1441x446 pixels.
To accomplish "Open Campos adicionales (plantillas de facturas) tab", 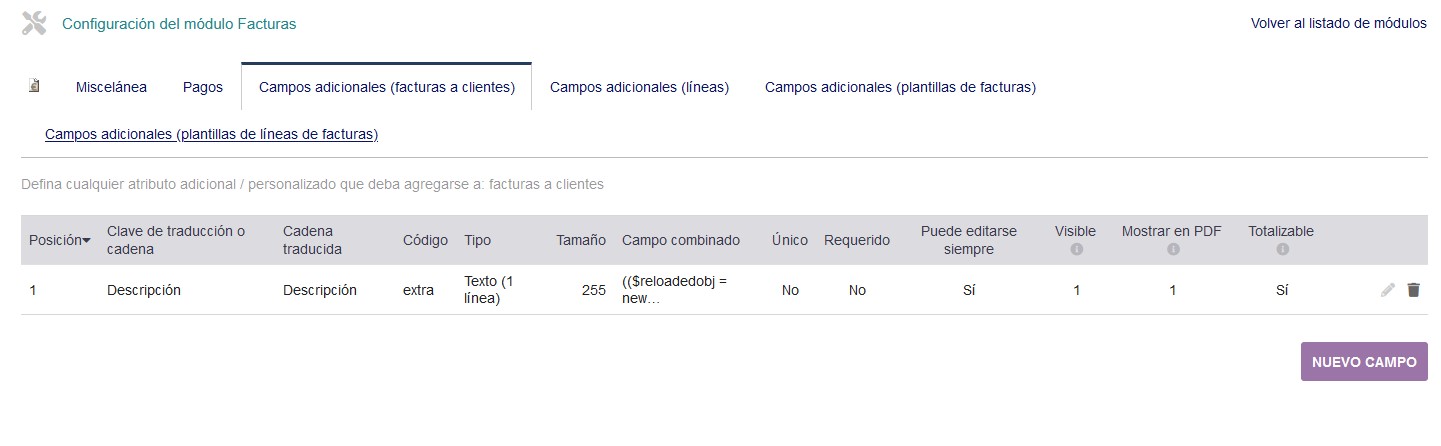I will point(900,87).
